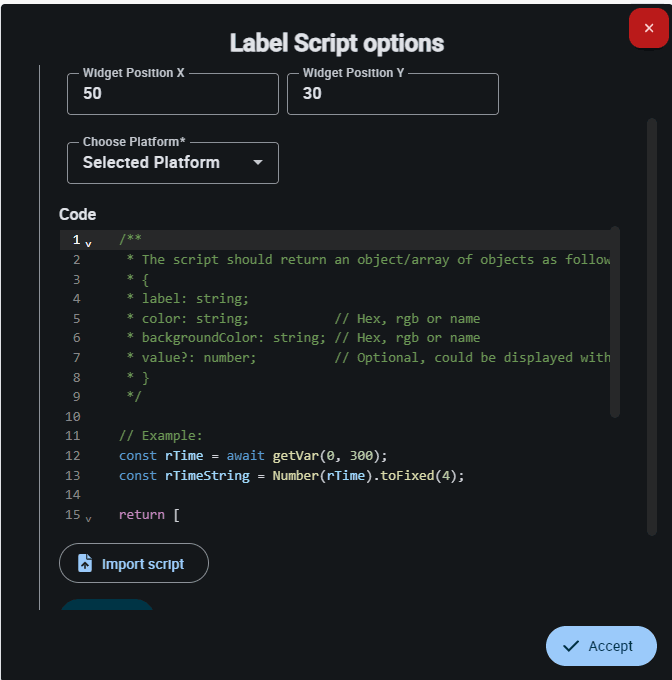Close the Label Script options dialog
The width and height of the screenshot is (672, 680).
click(x=648, y=28)
